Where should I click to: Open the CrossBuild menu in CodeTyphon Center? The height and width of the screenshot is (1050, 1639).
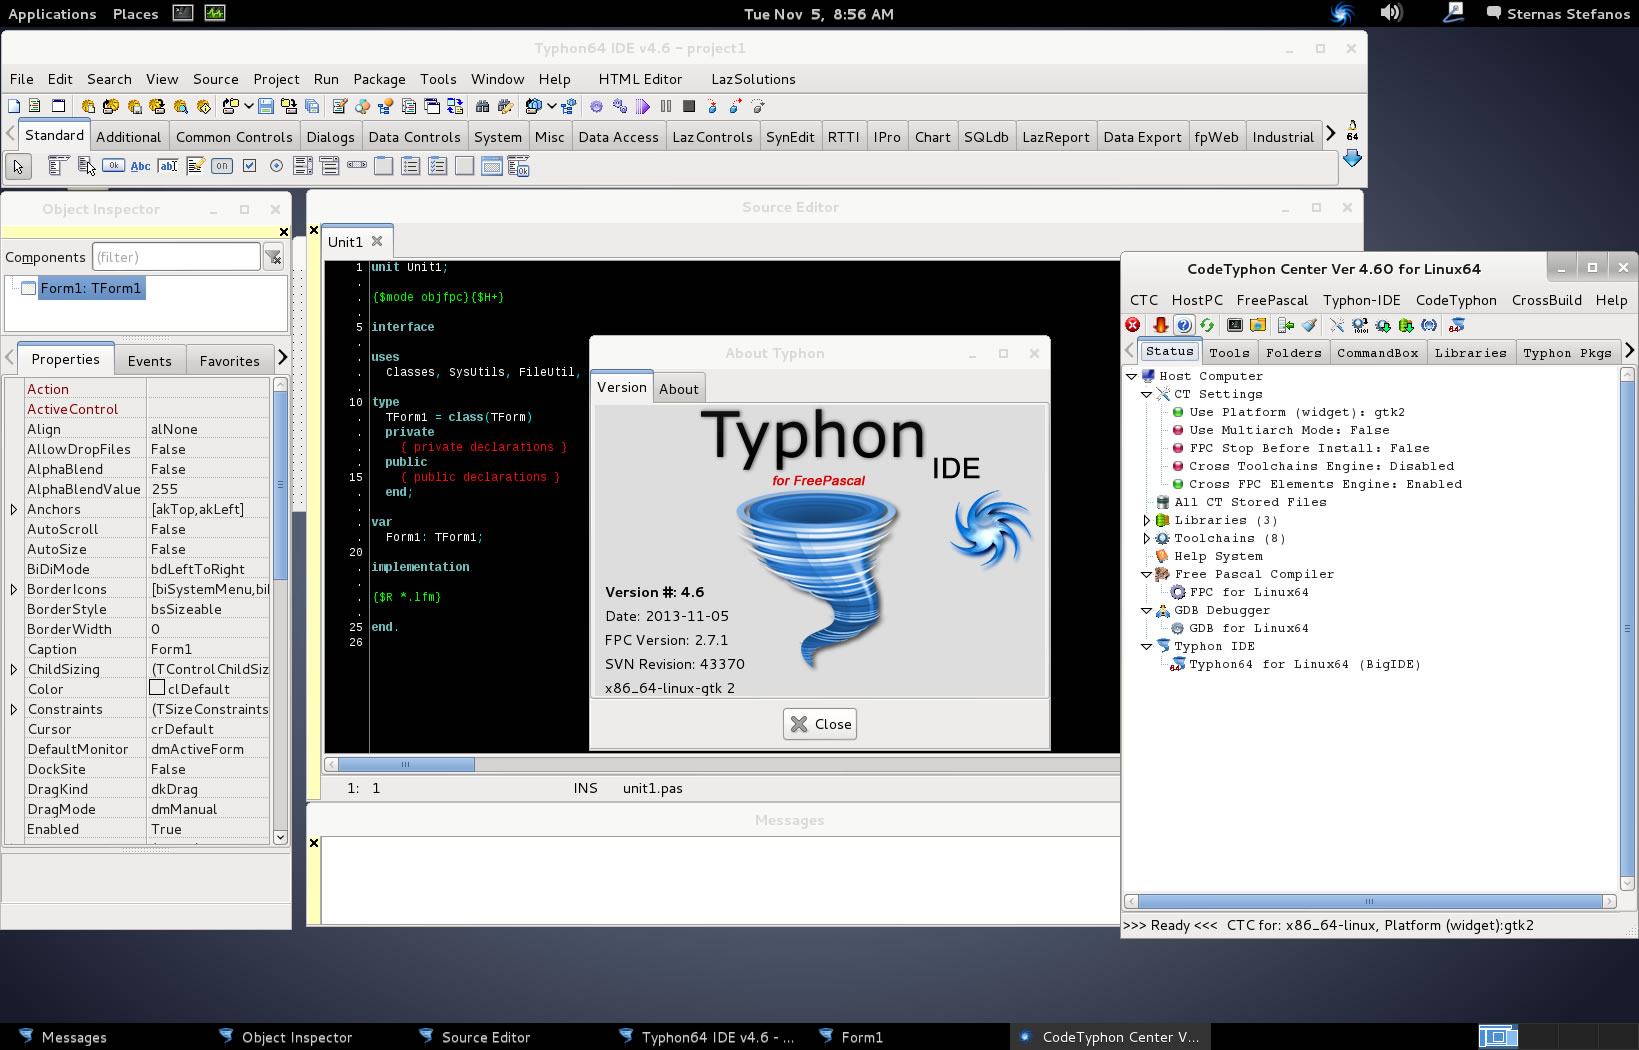[1546, 300]
